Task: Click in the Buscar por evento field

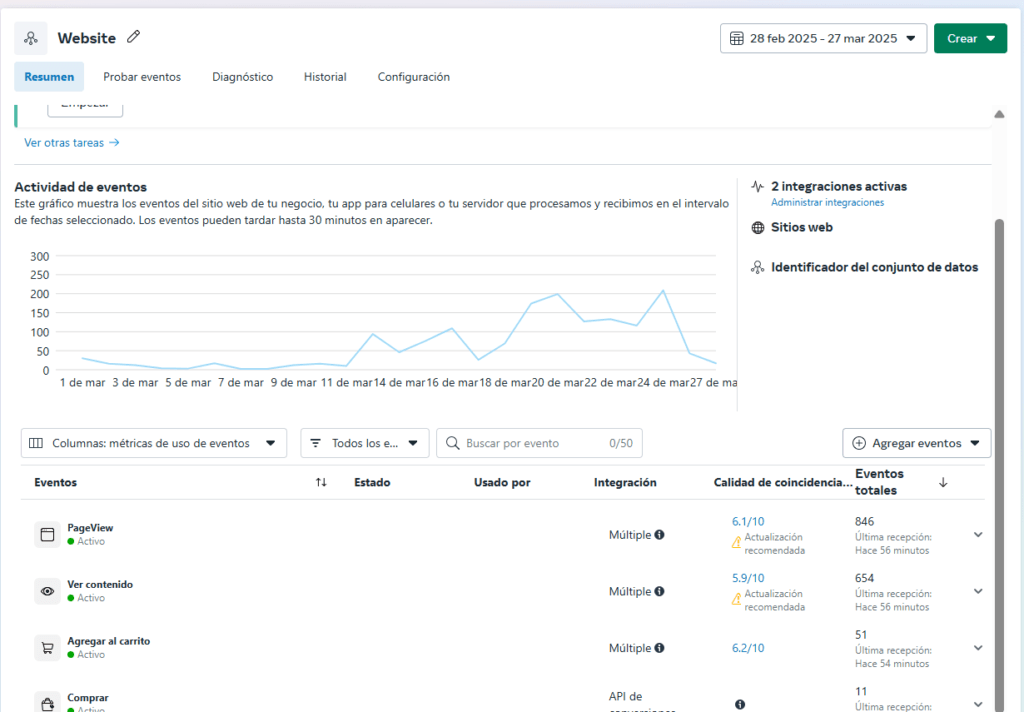Action: click(539, 443)
